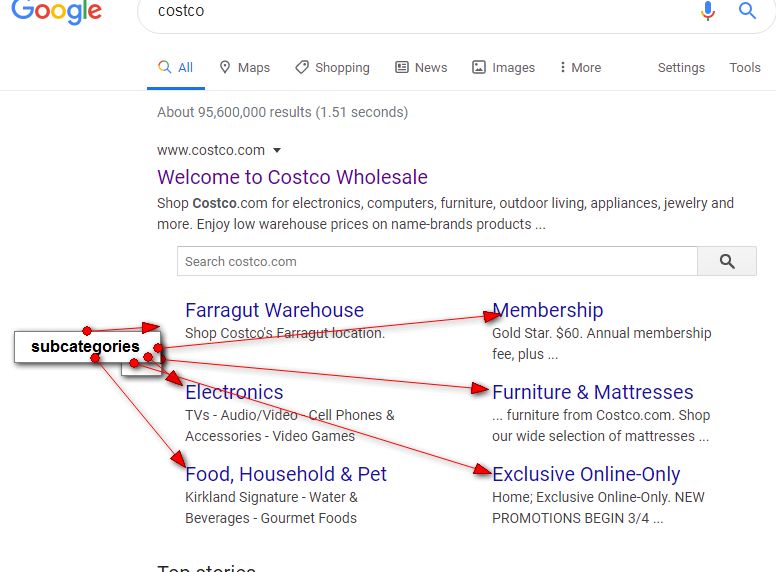The width and height of the screenshot is (776, 572).
Task: Open search Settings
Action: click(681, 68)
